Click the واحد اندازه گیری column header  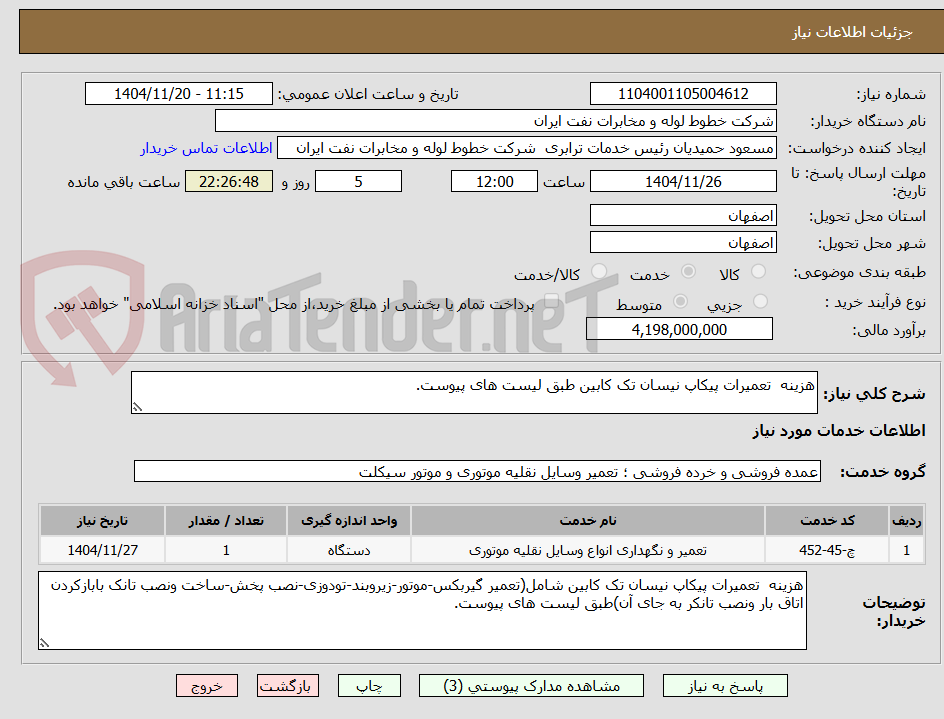[349, 520]
